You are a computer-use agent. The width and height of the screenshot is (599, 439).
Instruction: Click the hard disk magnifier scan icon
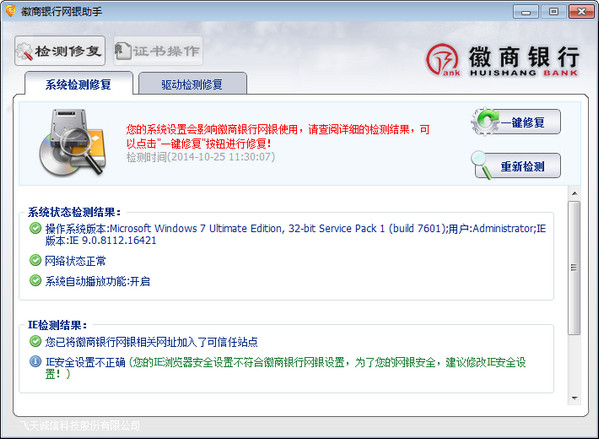point(73,142)
